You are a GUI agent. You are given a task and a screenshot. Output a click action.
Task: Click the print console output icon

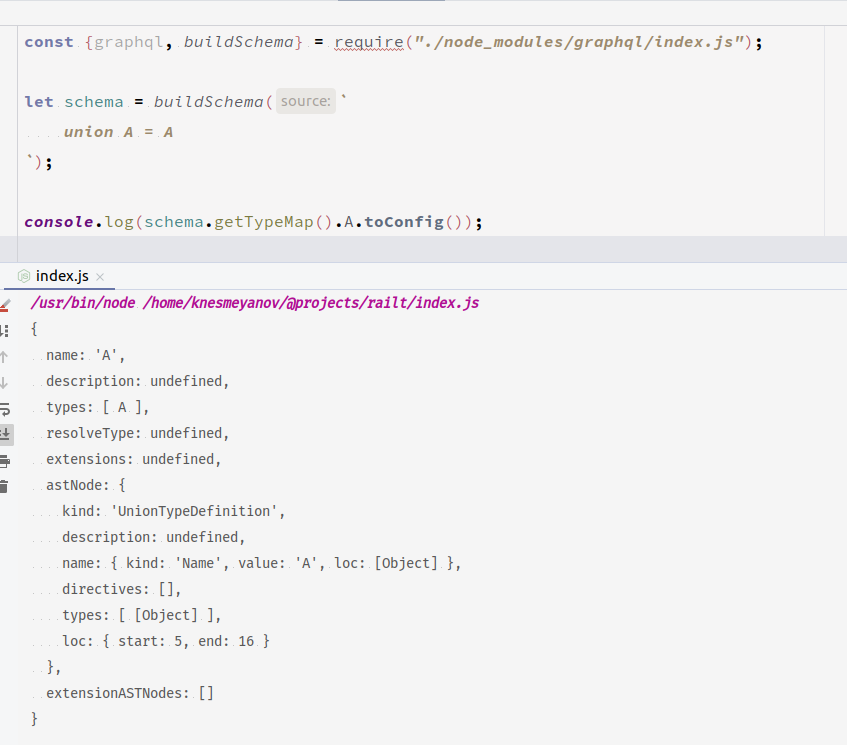[x=5, y=461]
